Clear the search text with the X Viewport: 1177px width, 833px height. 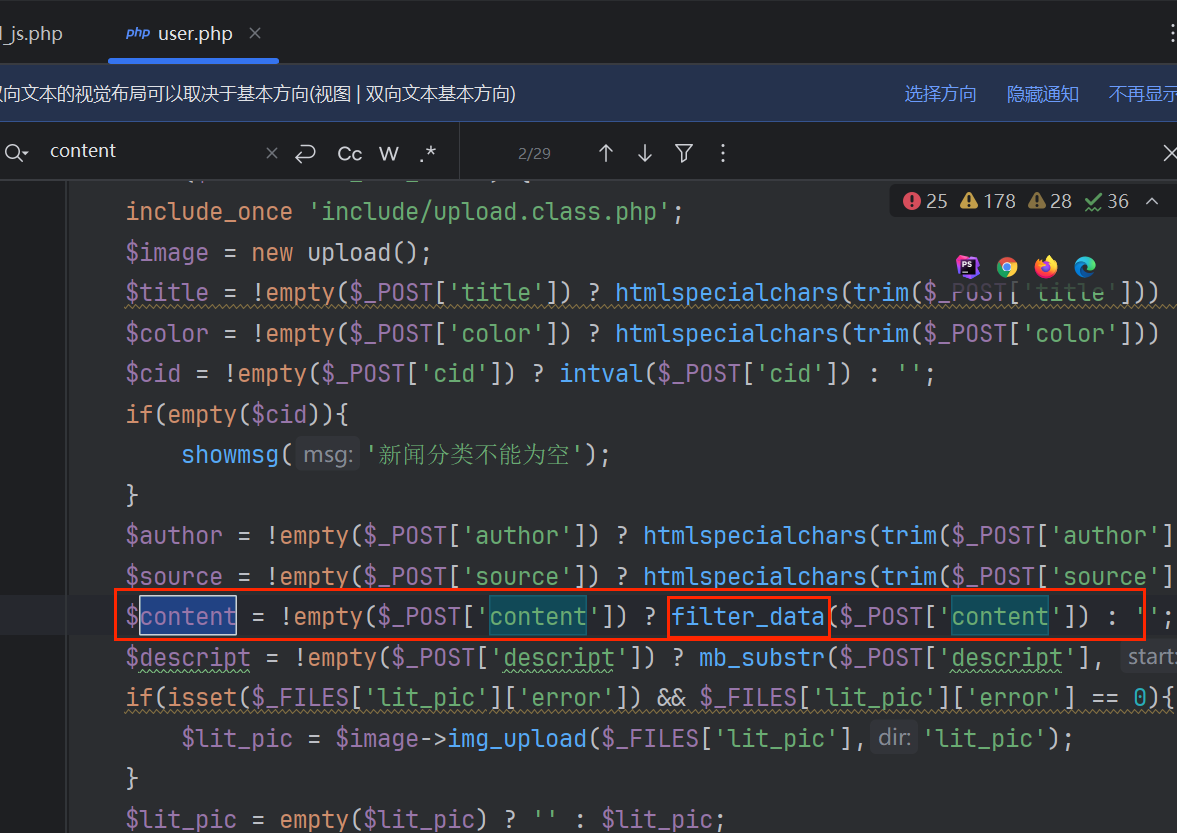[272, 153]
